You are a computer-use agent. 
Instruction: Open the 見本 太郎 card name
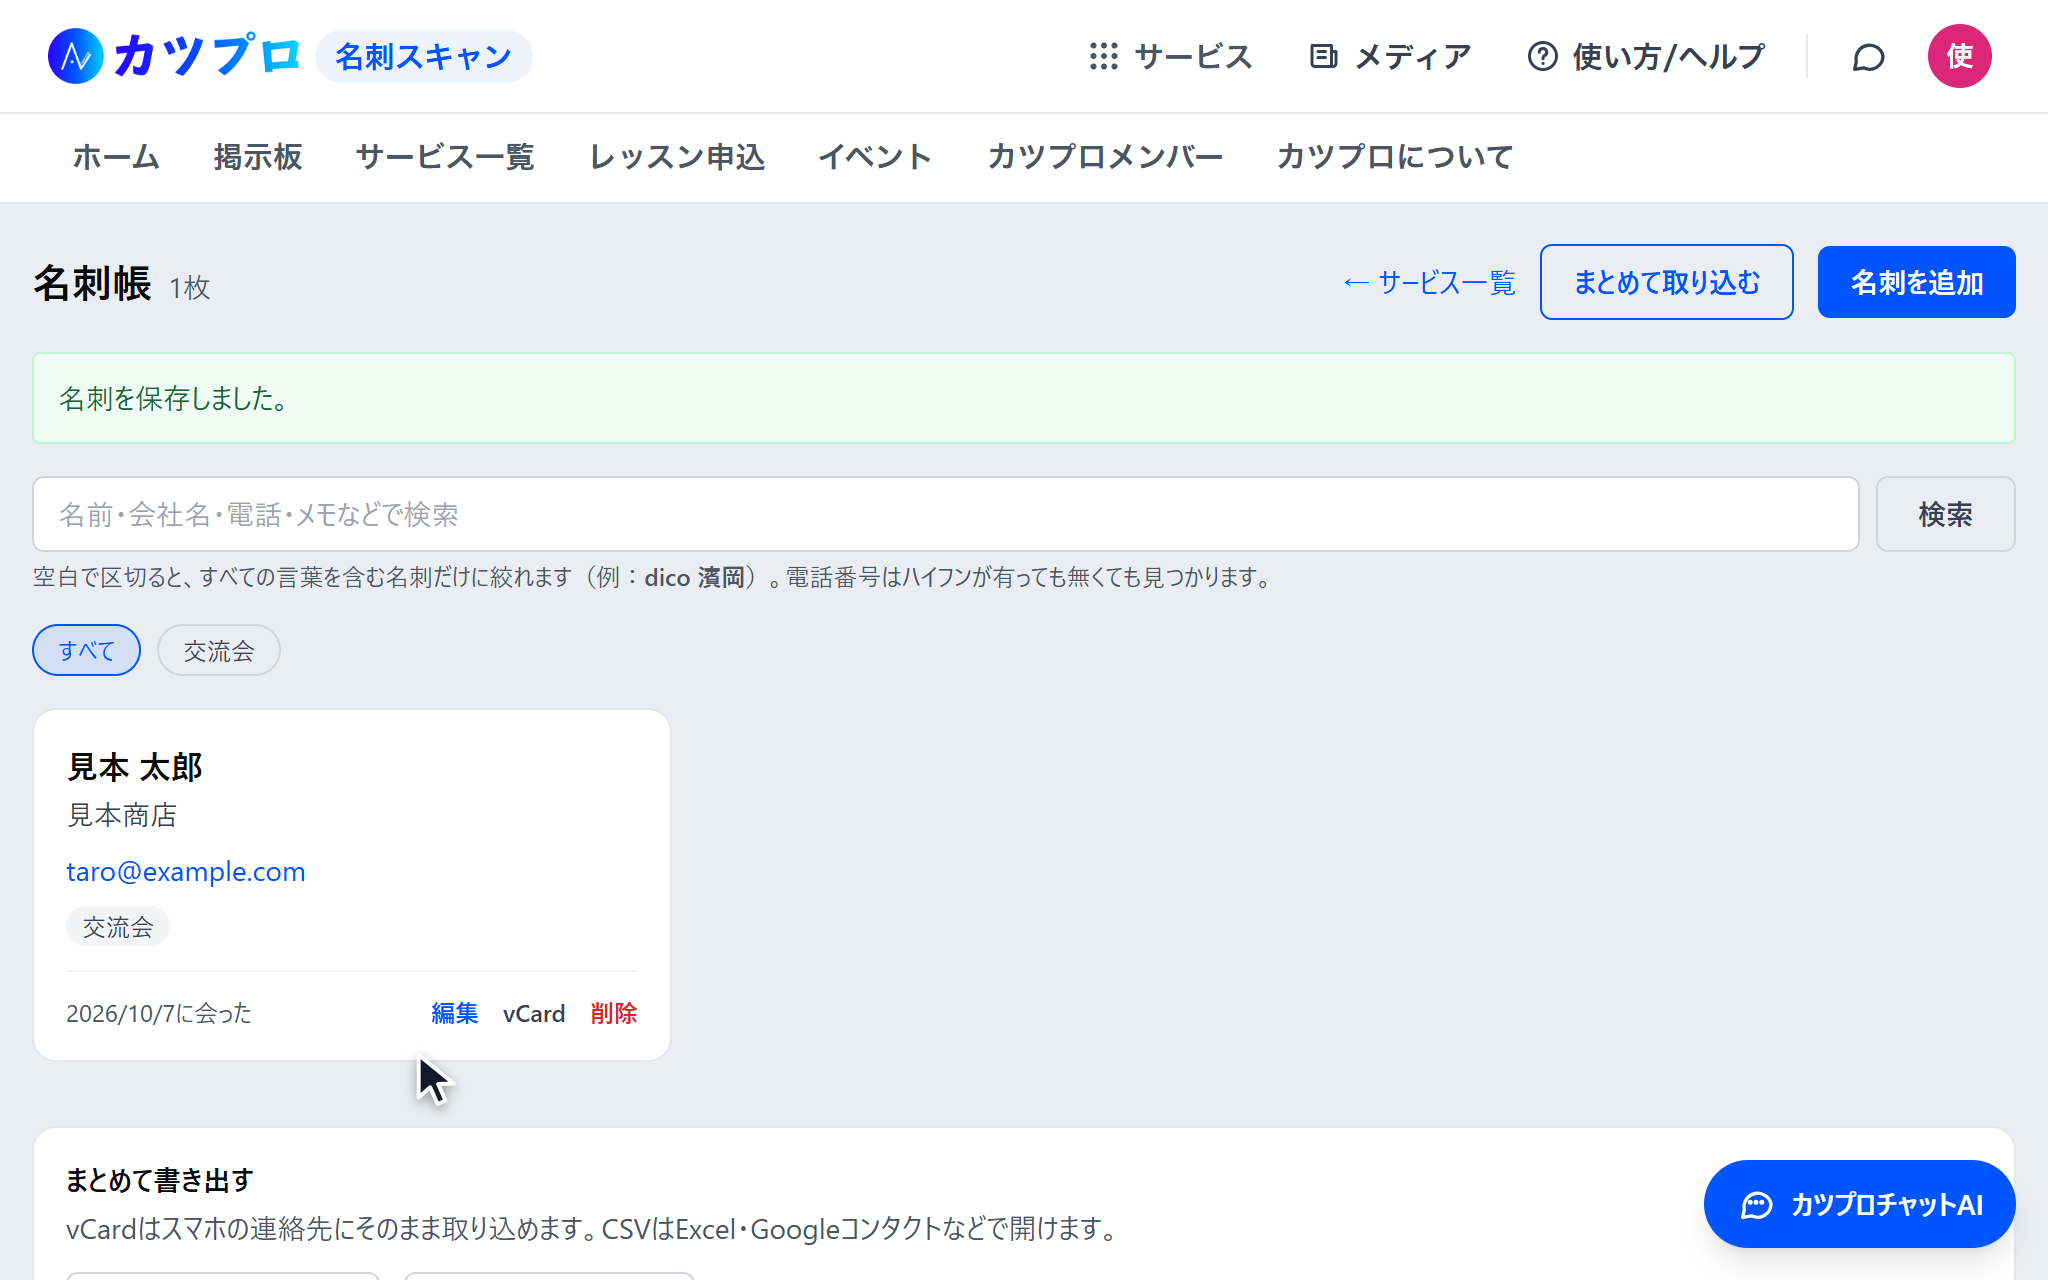[x=135, y=767]
